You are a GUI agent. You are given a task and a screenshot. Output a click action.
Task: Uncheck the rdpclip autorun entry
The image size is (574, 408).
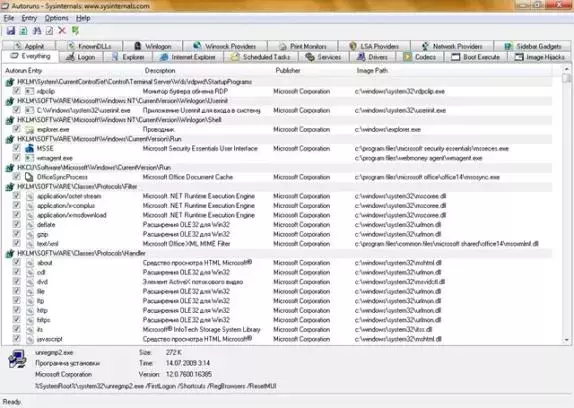pyautogui.click(x=16, y=91)
